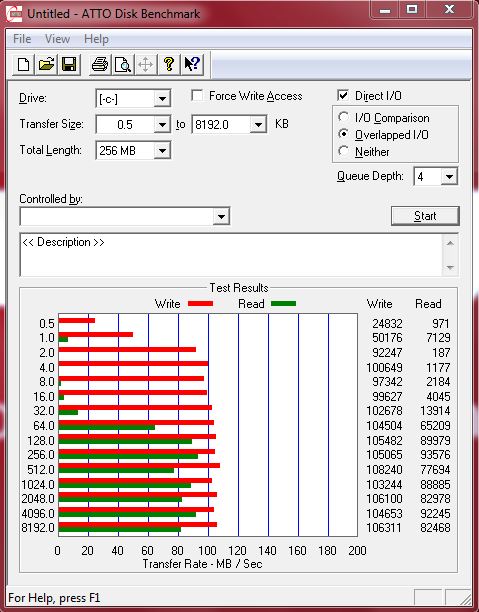Open Print Preview toolbar icon
Screen dimensions: 479x612
123,64
